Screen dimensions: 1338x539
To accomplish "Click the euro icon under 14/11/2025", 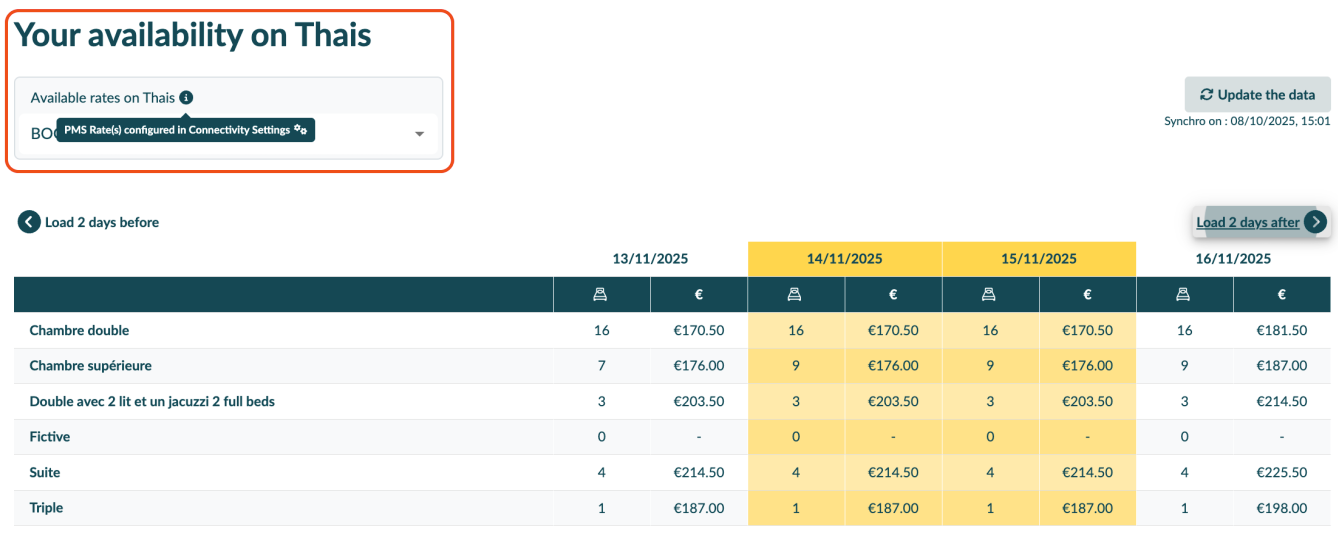I will coord(893,295).
